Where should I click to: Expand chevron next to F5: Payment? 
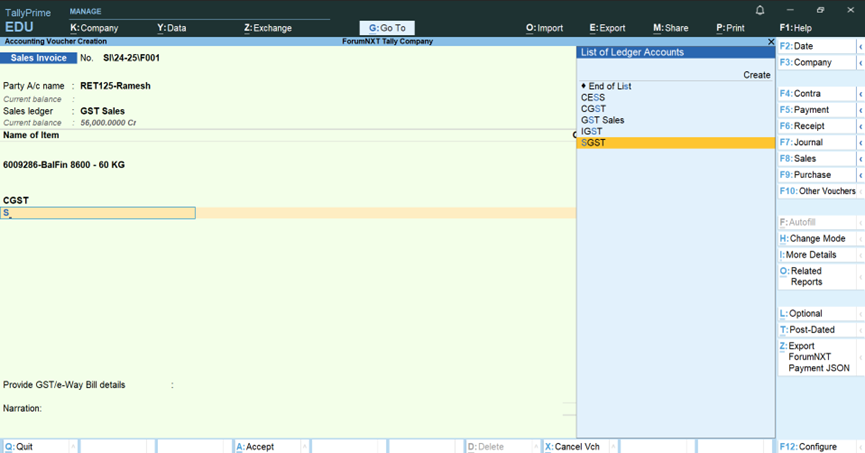[x=861, y=110]
